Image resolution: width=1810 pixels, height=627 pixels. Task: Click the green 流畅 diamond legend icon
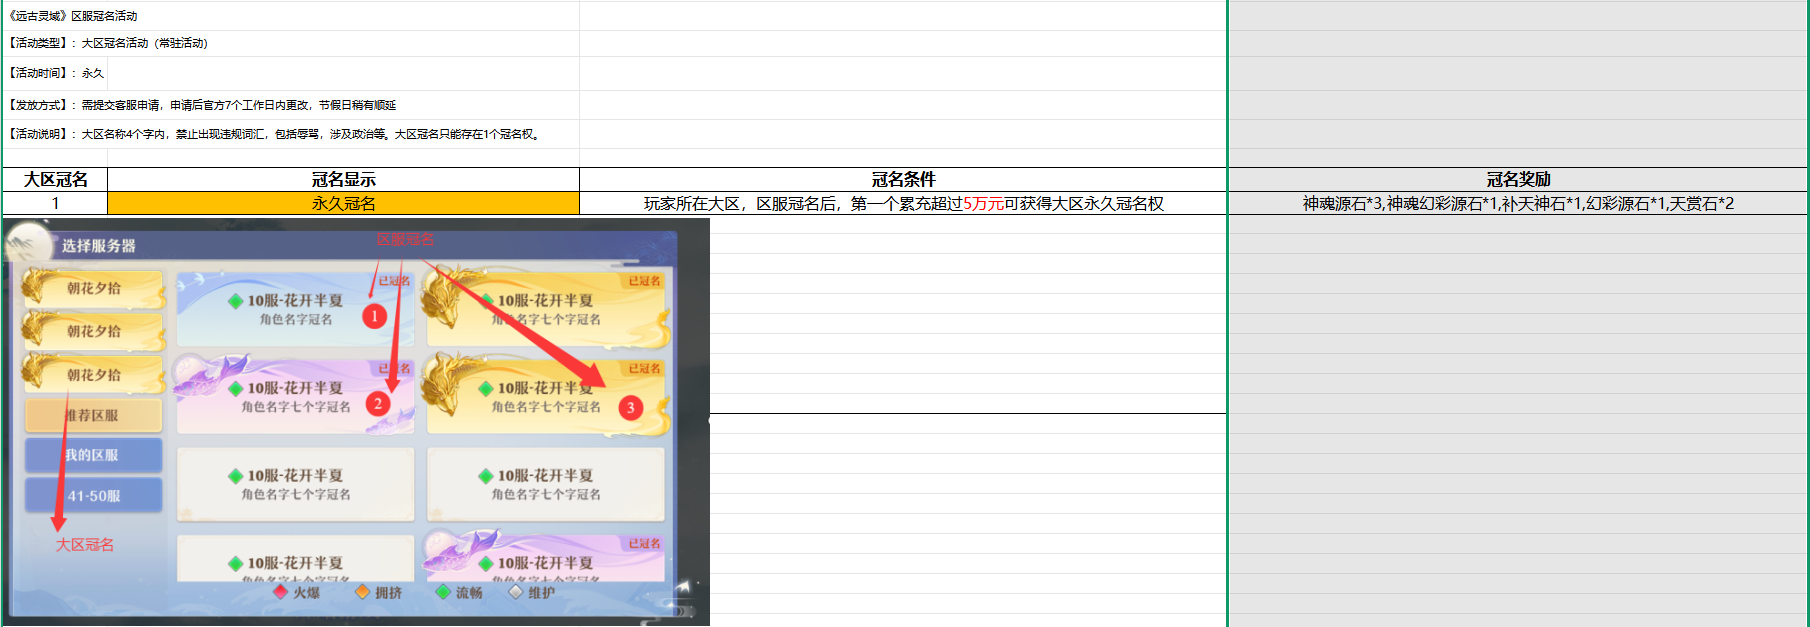[443, 592]
